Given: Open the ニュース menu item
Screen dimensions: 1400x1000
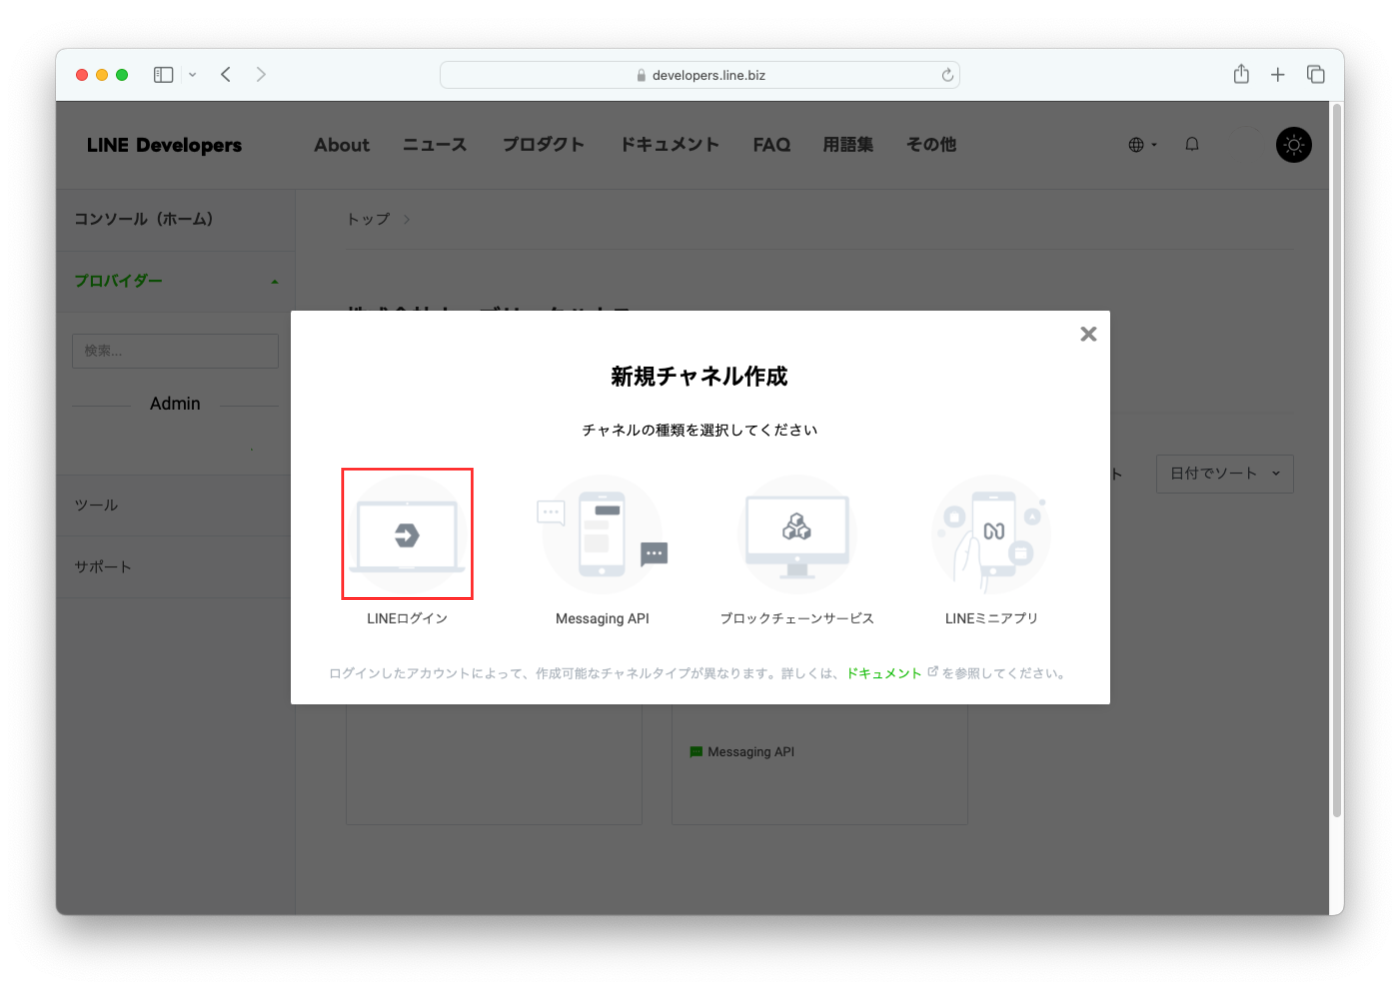Looking at the screenshot, I should coord(435,145).
